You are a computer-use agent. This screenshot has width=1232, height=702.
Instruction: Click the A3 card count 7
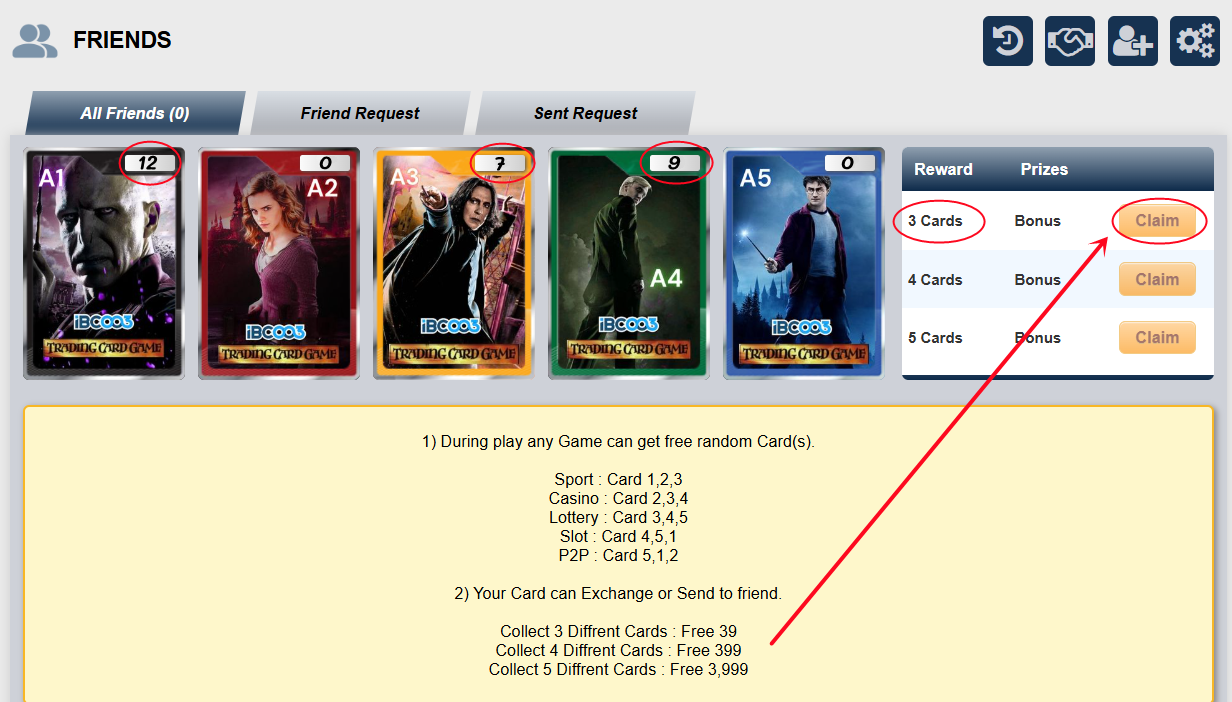coord(500,163)
